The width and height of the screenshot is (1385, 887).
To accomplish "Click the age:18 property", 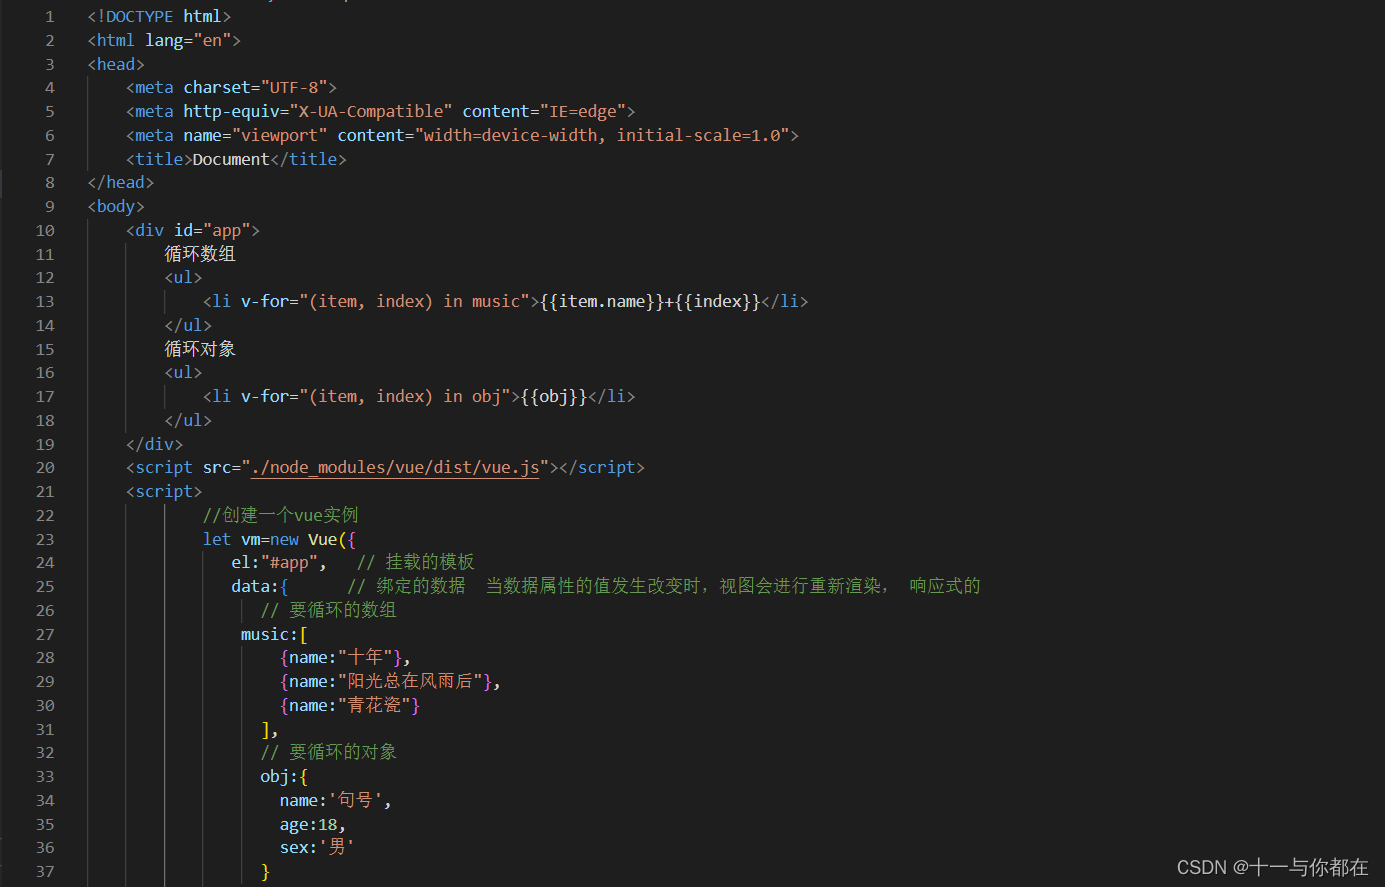I will coord(309,824).
